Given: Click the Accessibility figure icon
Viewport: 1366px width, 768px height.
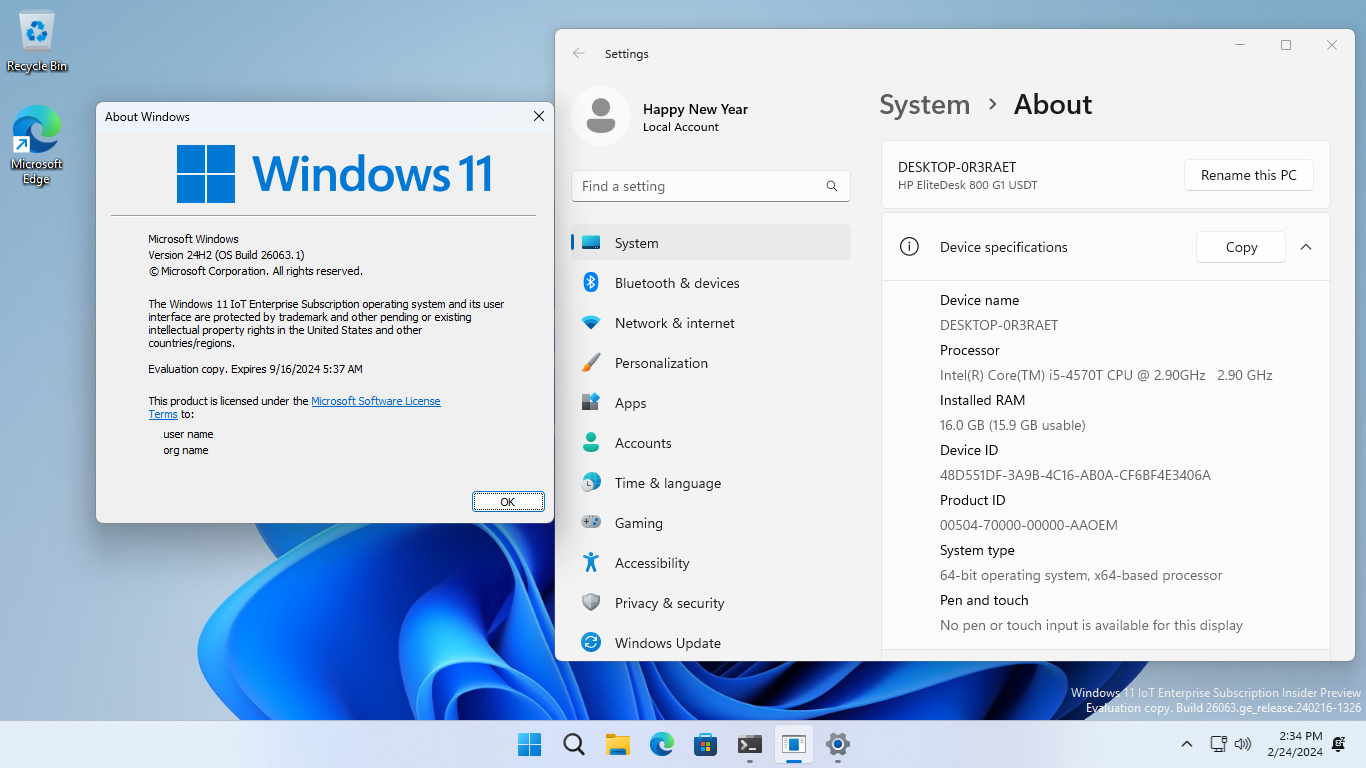Looking at the screenshot, I should [591, 563].
